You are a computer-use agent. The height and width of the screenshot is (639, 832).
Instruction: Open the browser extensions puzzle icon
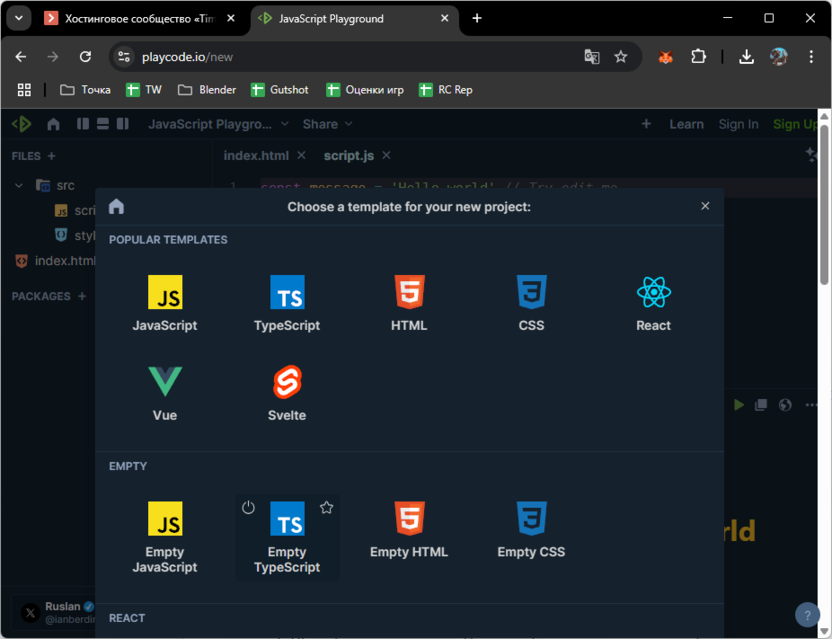pos(698,57)
